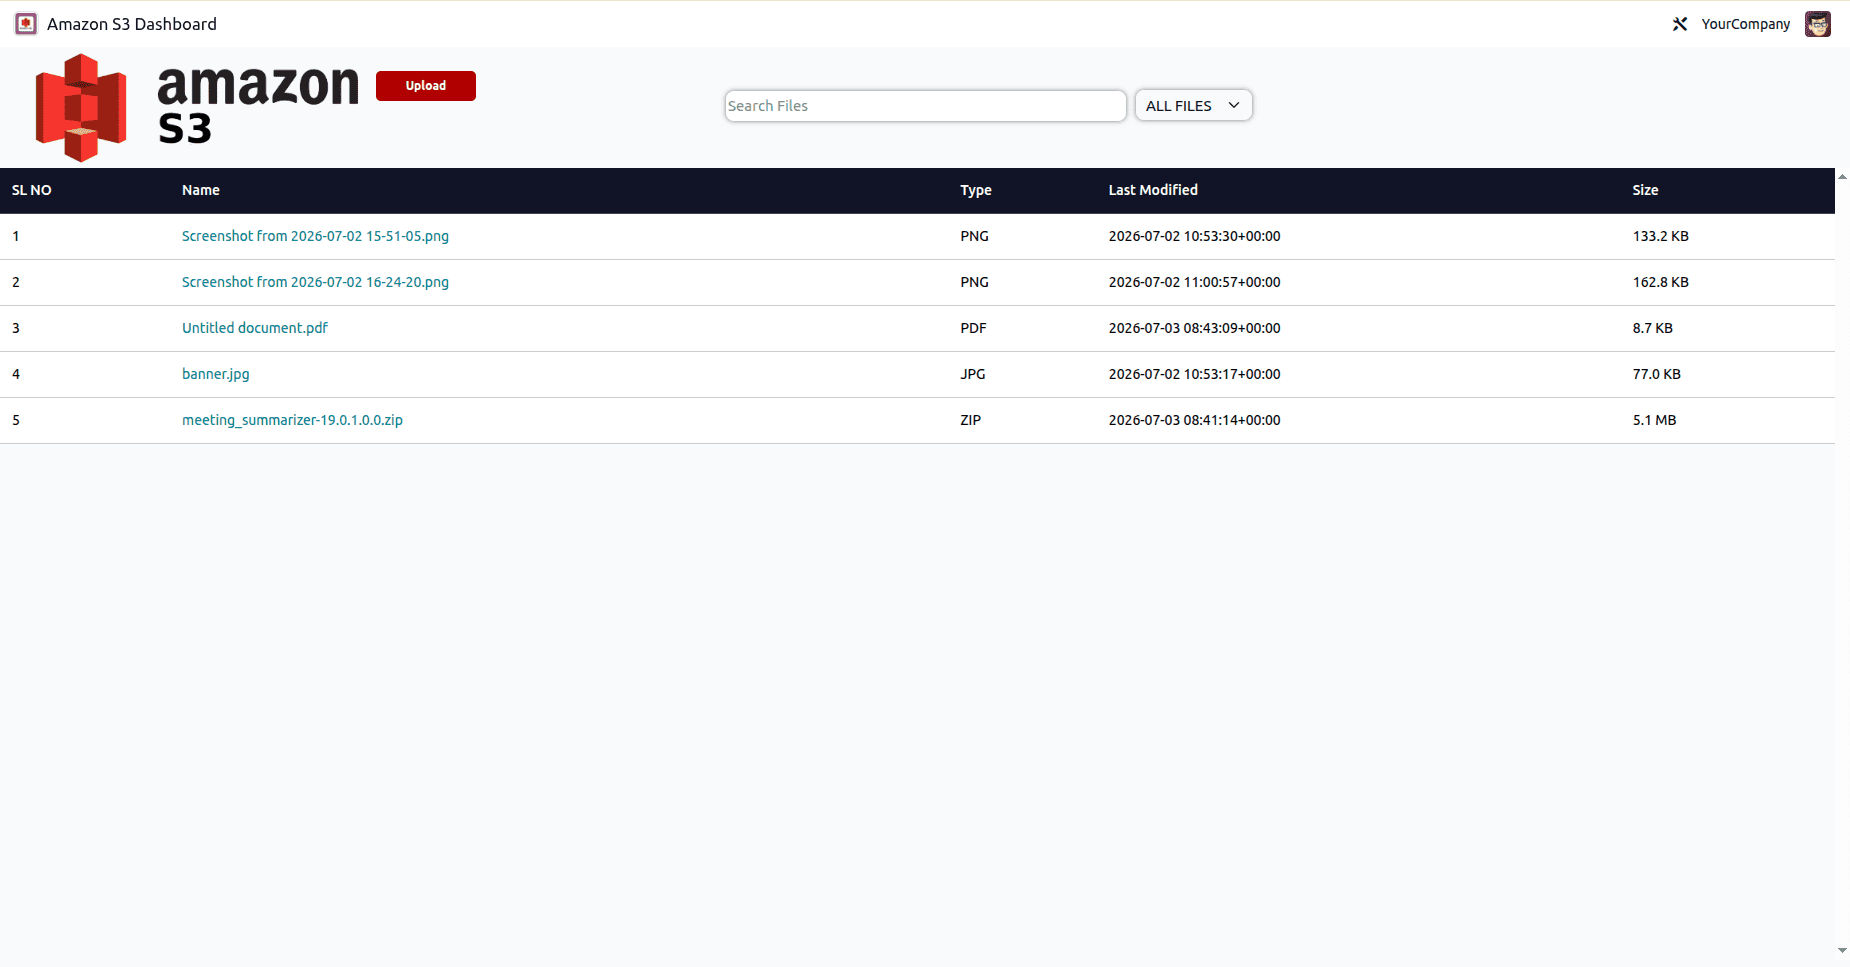Click the scrollbar down arrow
The width and height of the screenshot is (1850, 967).
(x=1842, y=951)
